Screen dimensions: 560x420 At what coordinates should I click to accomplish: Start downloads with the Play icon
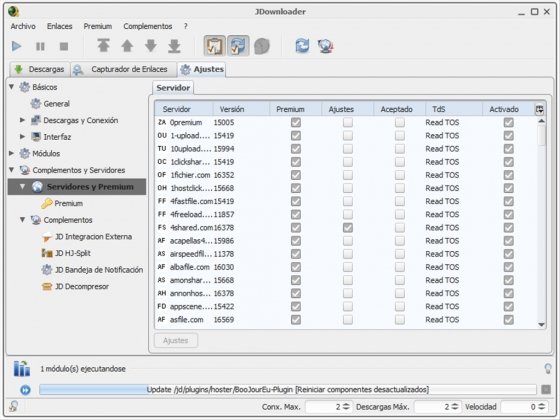coord(16,46)
